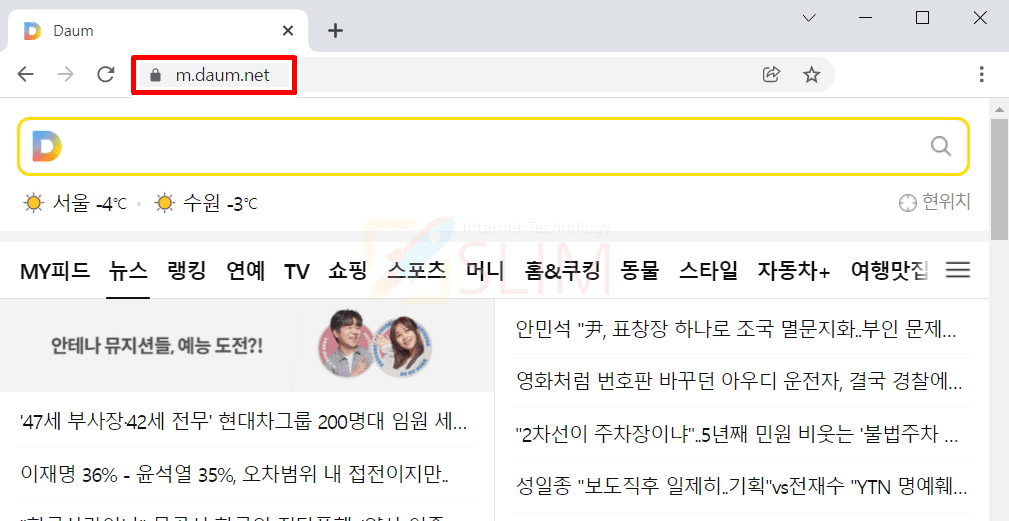Close the Daum tab
The height and width of the screenshot is (521, 1009).
(288, 30)
